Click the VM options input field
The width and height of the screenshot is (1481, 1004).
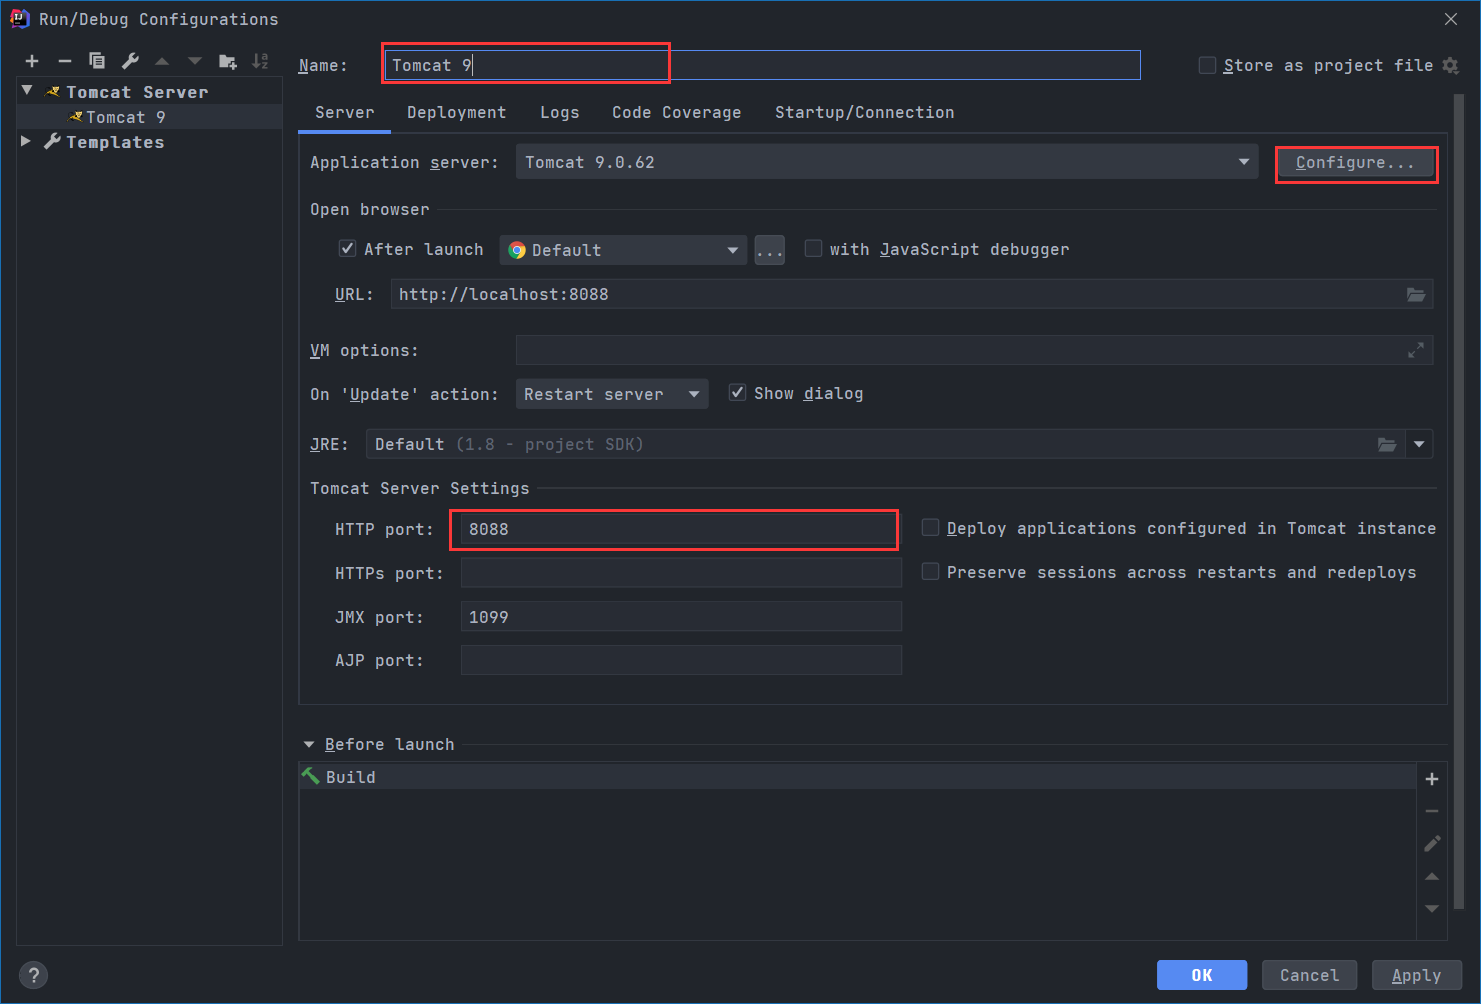click(975, 350)
